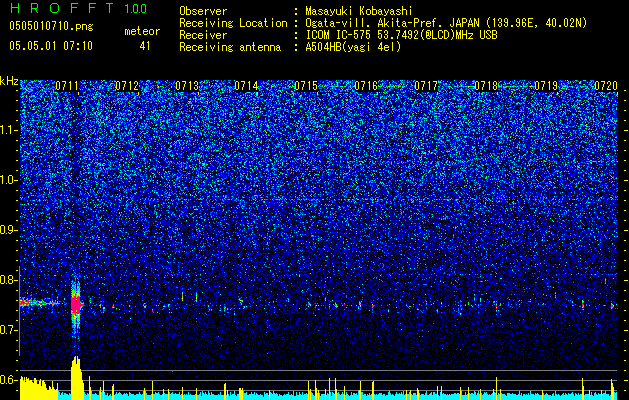This screenshot has height=400, width=629.
Task: Click time marker 0714
Action: pos(246,86)
